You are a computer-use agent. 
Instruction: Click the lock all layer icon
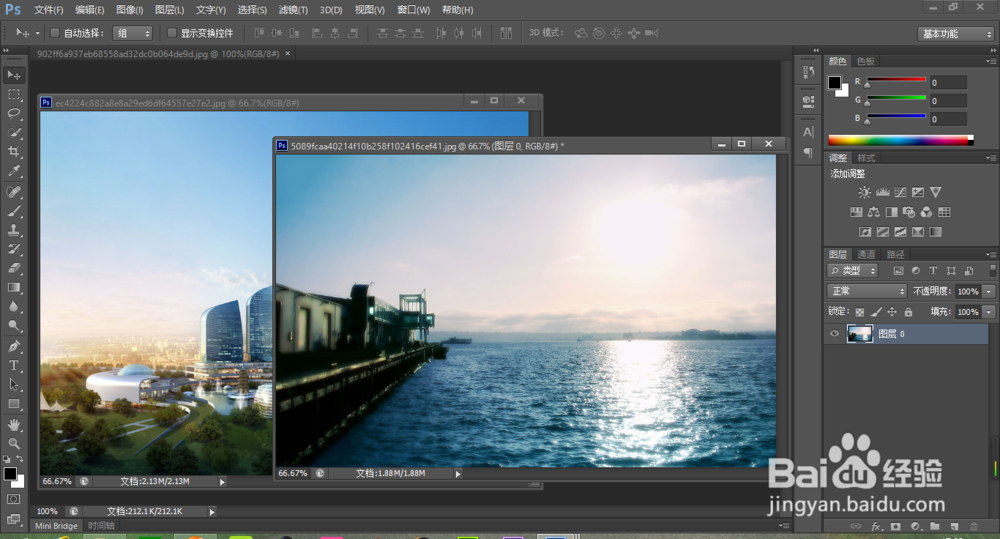[x=907, y=312]
